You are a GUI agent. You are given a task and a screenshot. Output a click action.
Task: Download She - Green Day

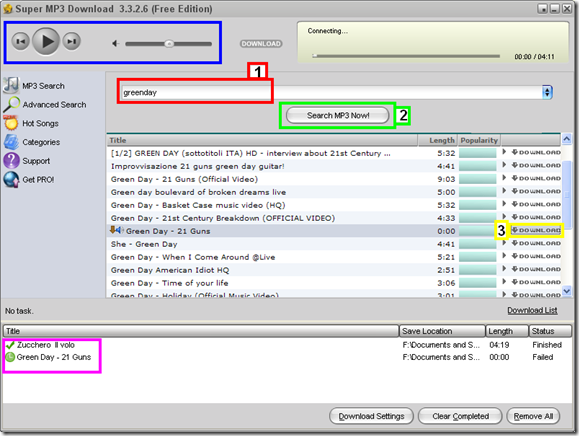pyautogui.click(x=536, y=243)
